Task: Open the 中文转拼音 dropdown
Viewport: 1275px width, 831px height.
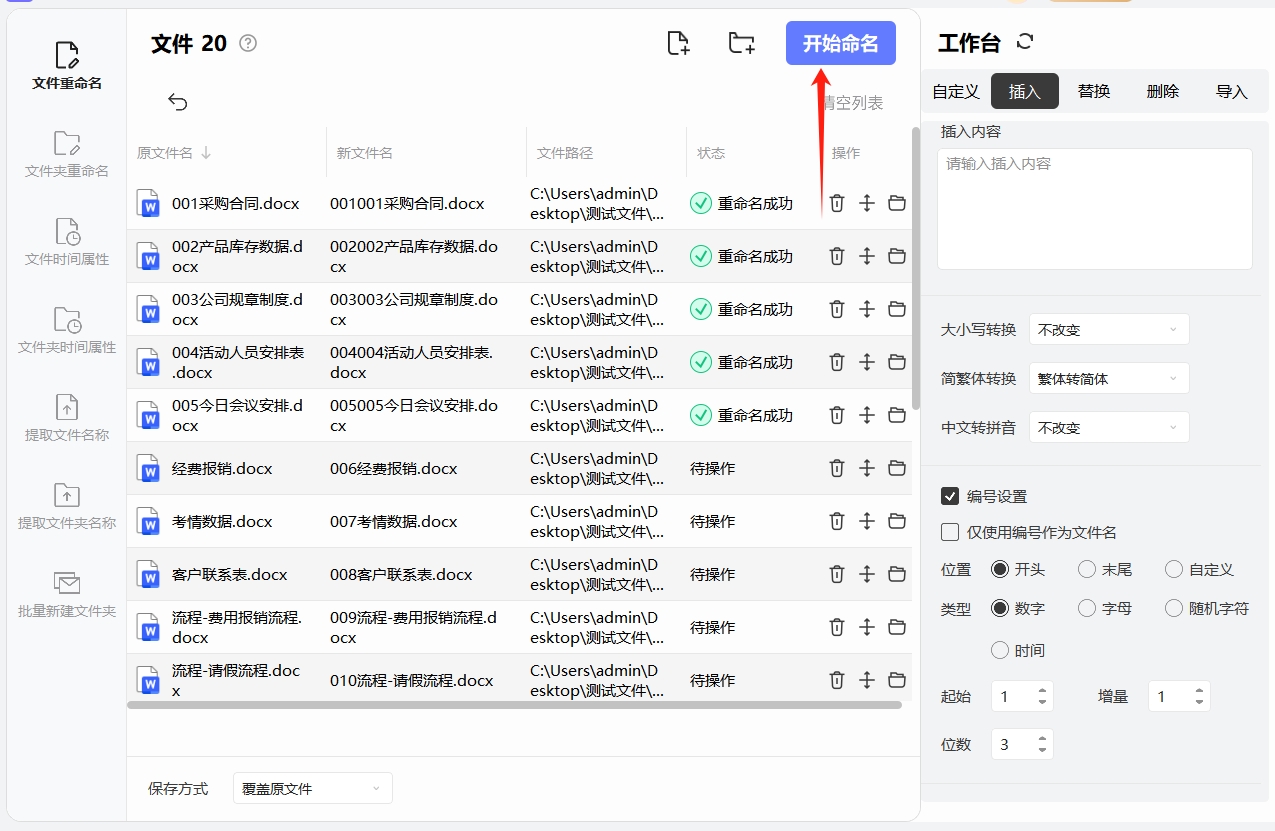Action: click(x=1109, y=427)
